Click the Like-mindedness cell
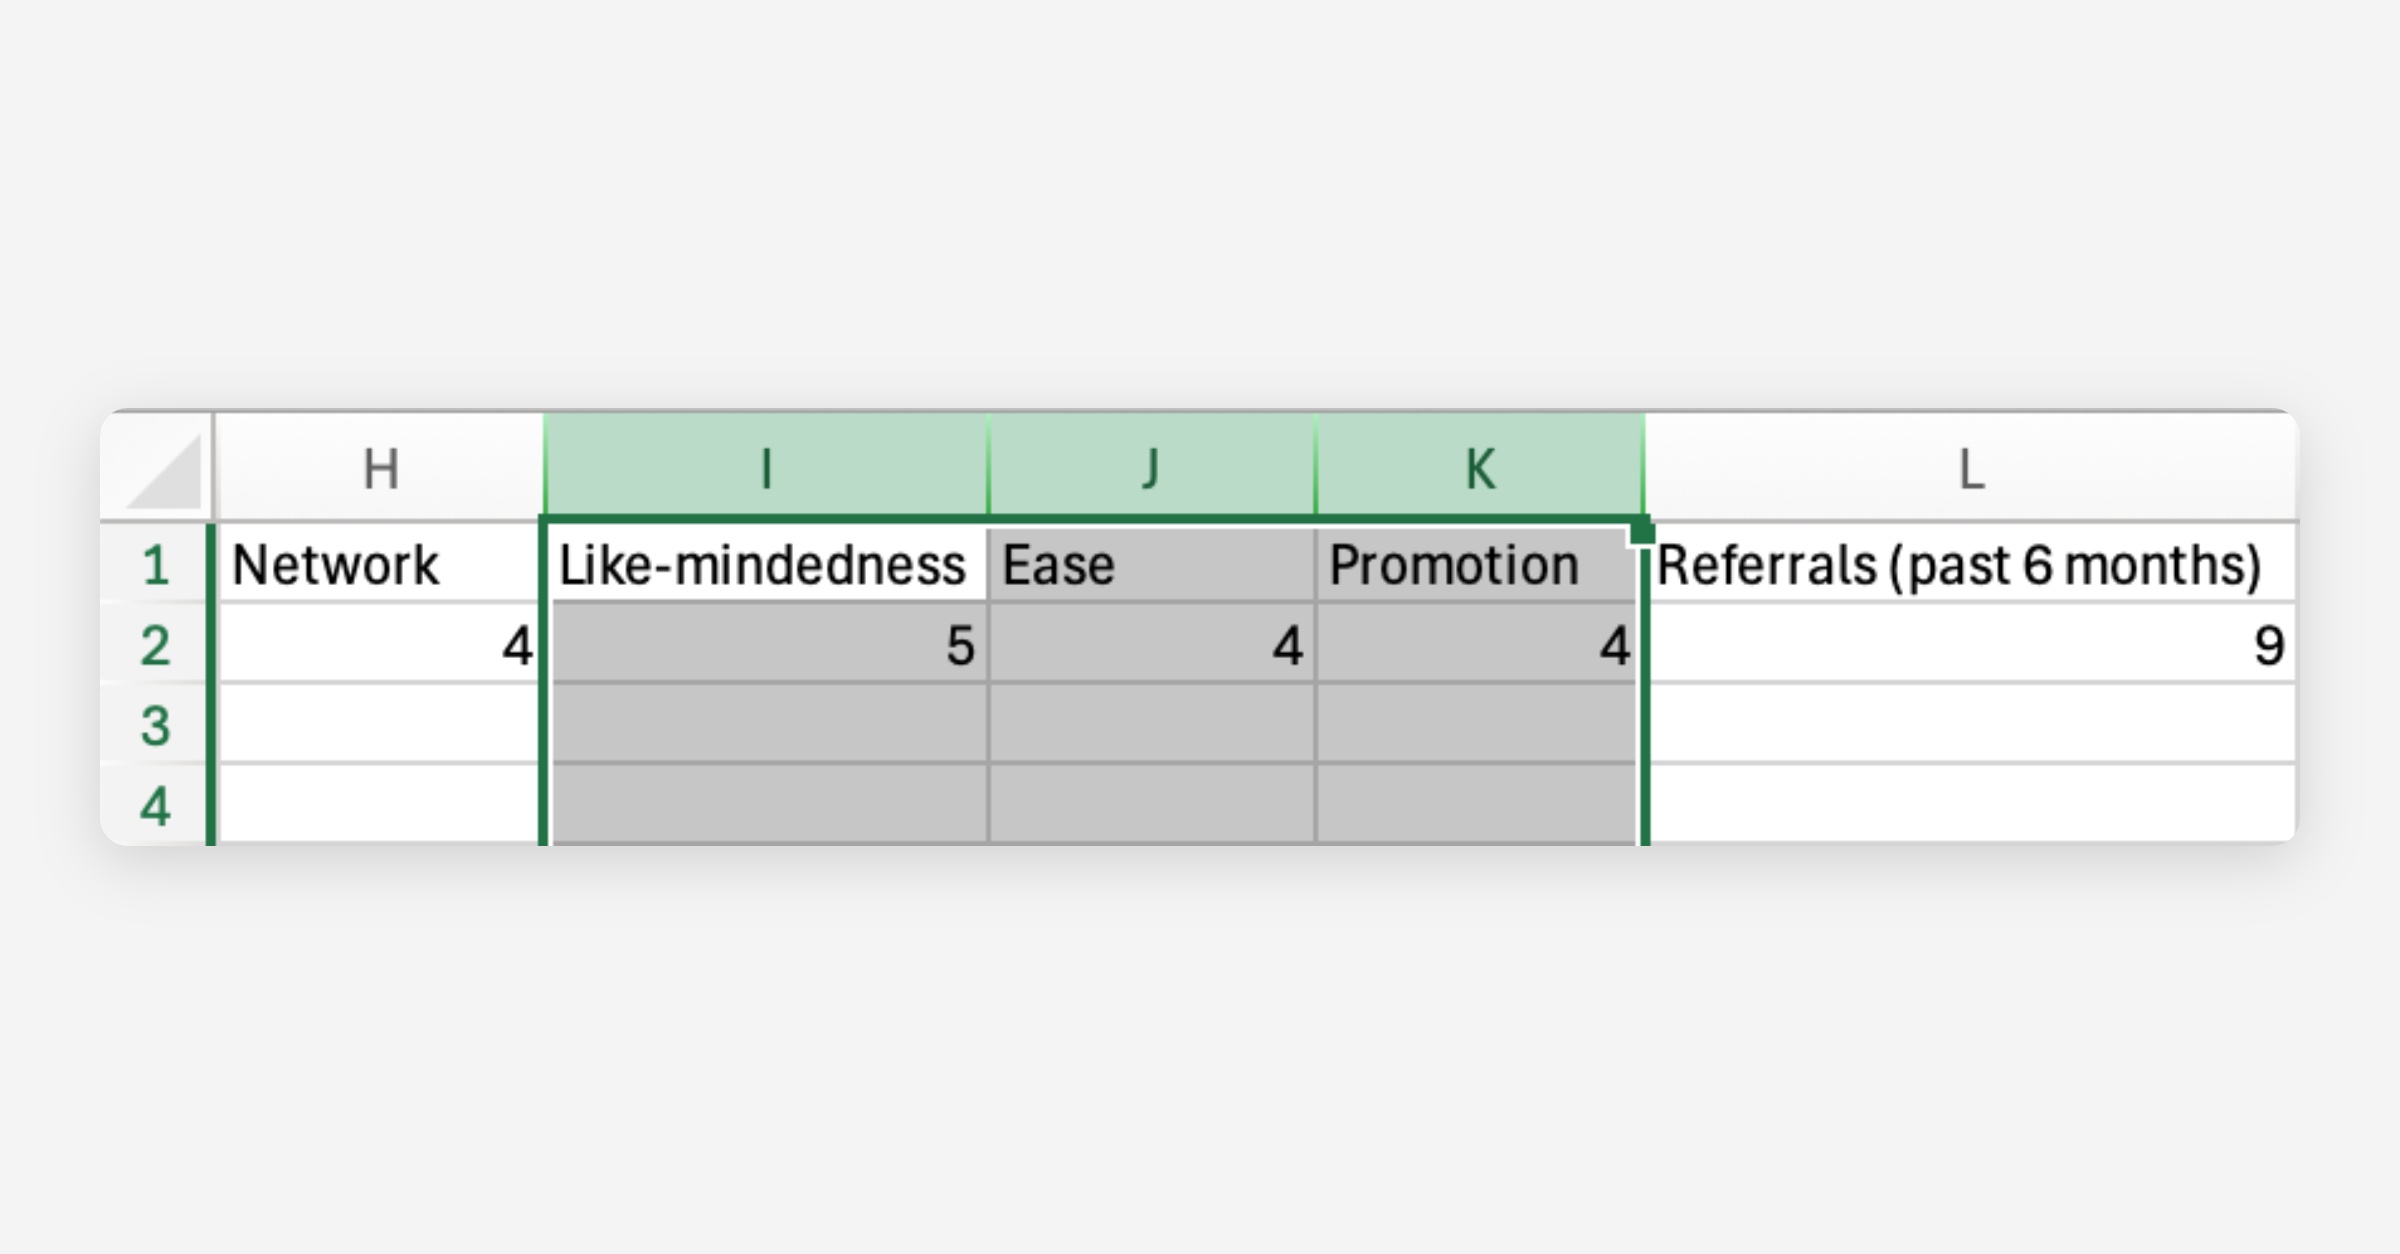The width and height of the screenshot is (2400, 1254). [766, 565]
